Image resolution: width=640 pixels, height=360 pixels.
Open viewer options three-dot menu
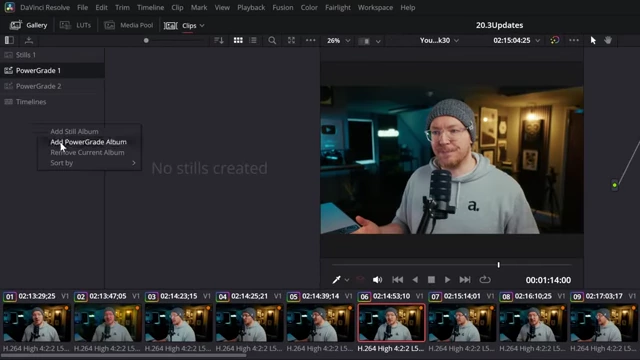coord(574,40)
